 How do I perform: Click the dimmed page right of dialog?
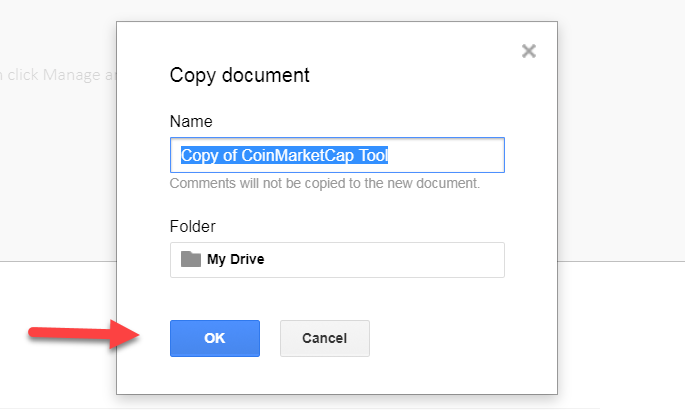(x=620, y=150)
